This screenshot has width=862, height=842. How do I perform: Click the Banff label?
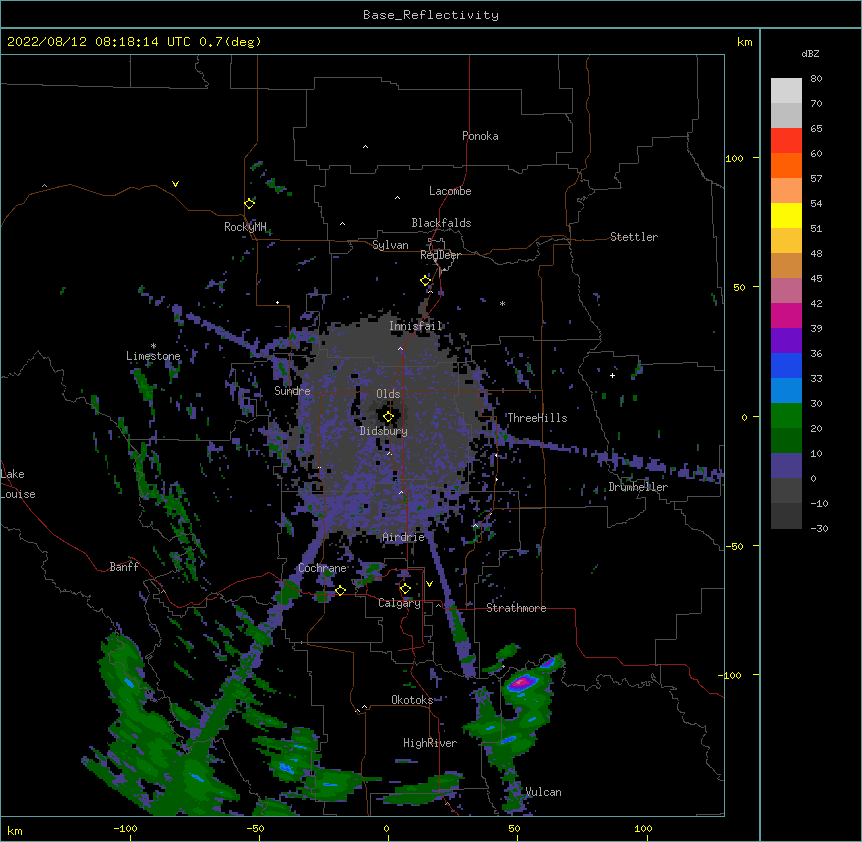point(124,567)
